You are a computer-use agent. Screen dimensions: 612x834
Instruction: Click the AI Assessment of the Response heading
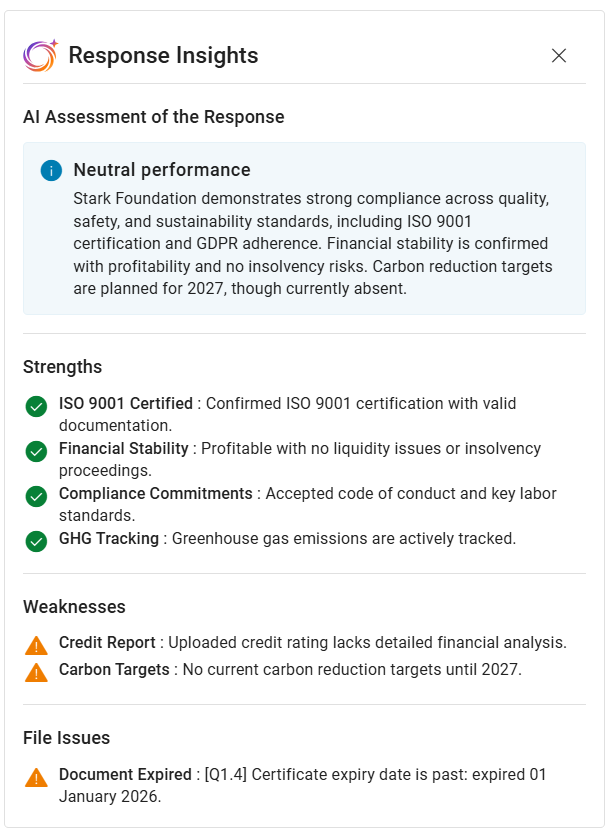tap(154, 117)
